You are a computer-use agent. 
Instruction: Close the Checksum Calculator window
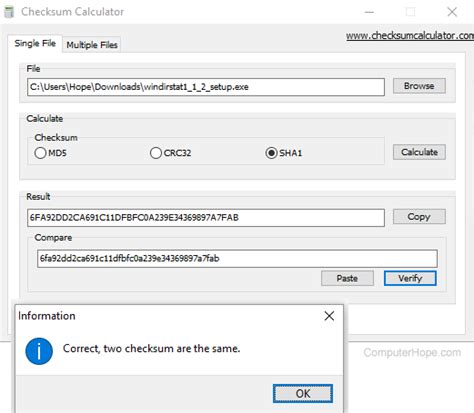pyautogui.click(x=452, y=12)
